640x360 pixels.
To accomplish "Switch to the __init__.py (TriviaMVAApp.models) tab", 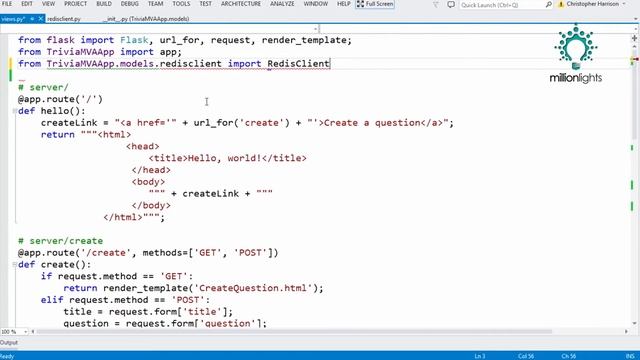I will pyautogui.click(x=146, y=19).
